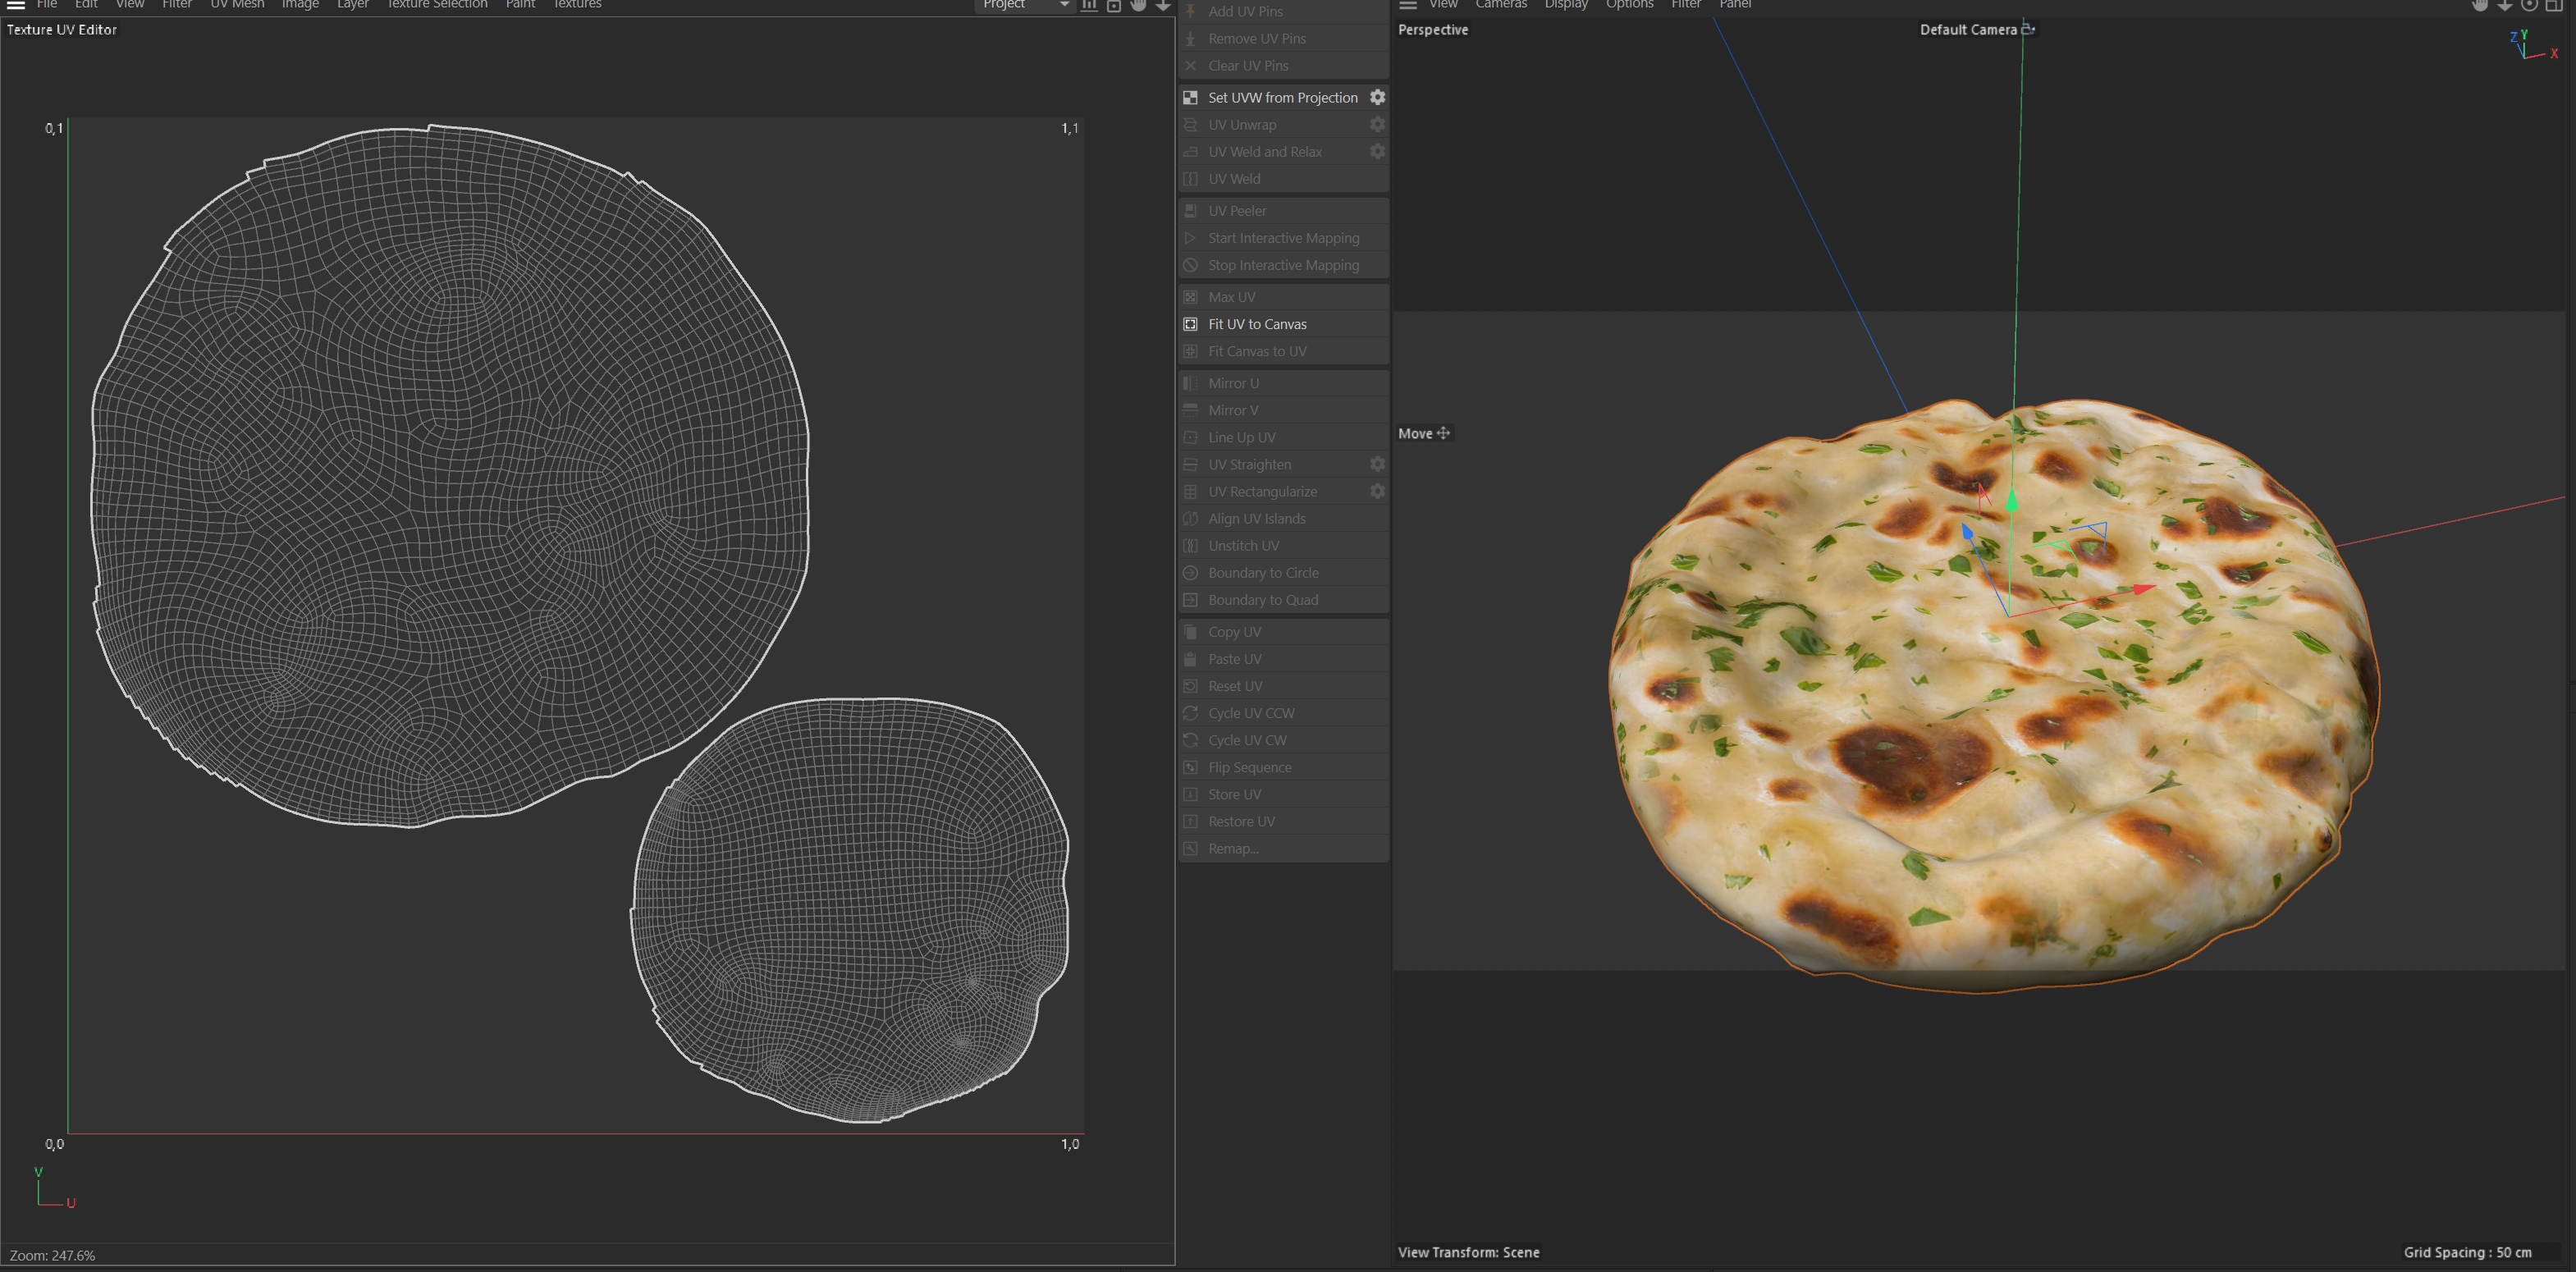This screenshot has height=1272, width=2576.
Task: Click the UV editor frame view square icon
Action: pyautogui.click(x=1113, y=6)
